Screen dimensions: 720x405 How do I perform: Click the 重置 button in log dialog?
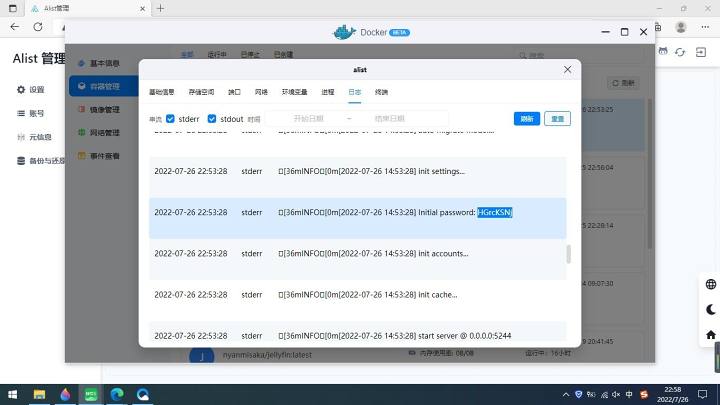pos(557,119)
